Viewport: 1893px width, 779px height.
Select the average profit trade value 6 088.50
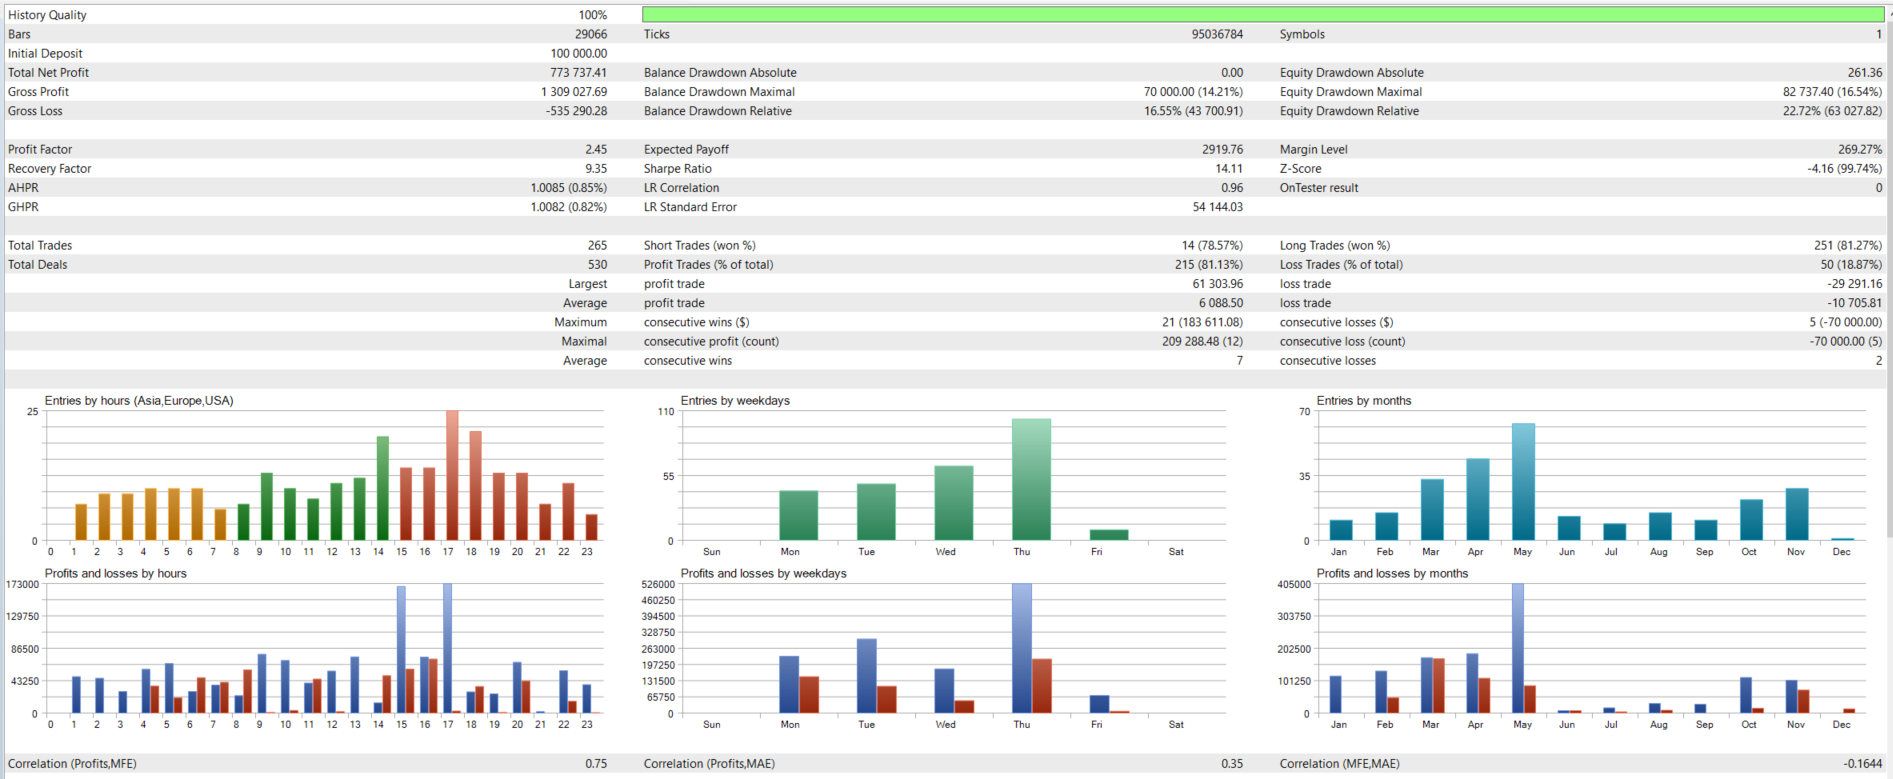click(x=1221, y=303)
